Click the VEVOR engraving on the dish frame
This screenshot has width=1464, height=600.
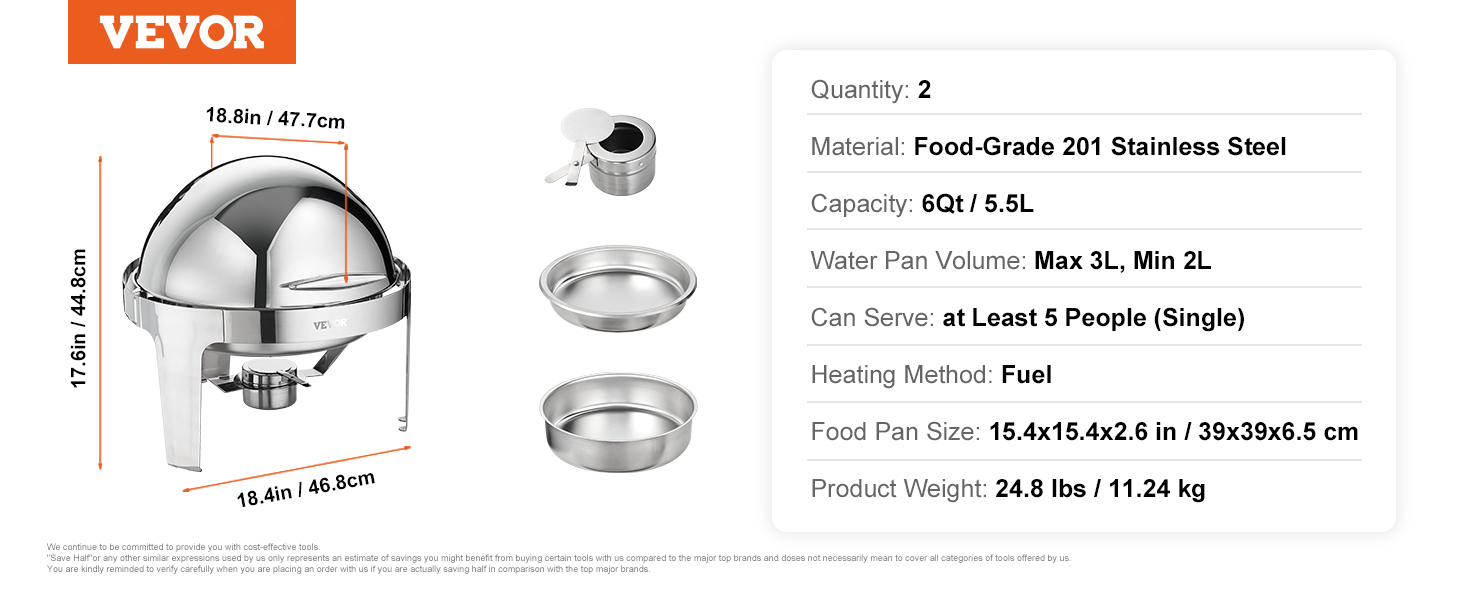tap(329, 323)
